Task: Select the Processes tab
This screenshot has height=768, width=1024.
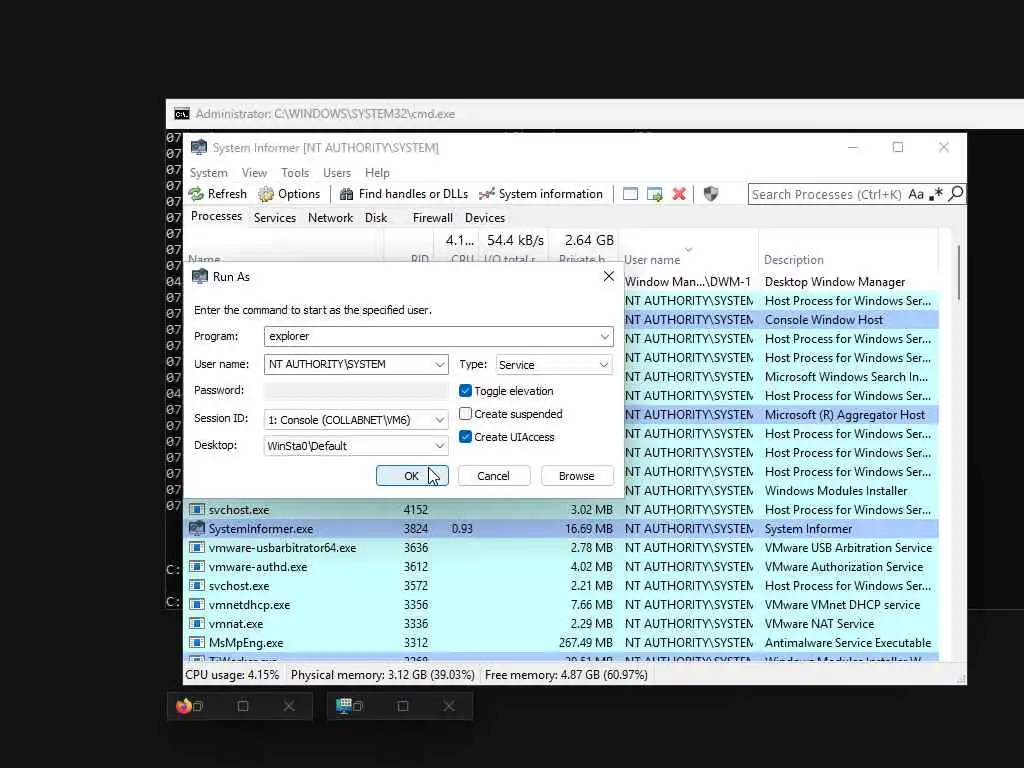Action: (216, 216)
